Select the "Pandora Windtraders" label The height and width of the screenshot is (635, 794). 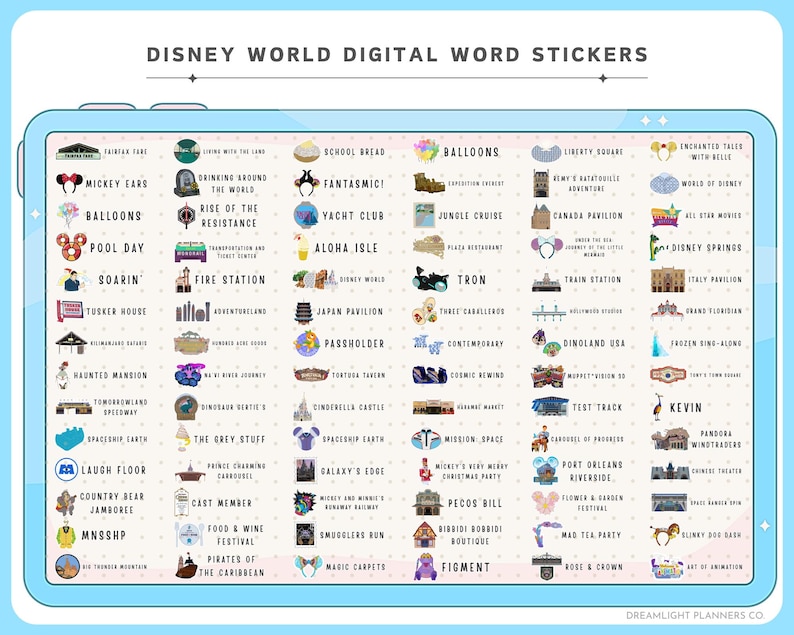pyautogui.click(x=716, y=439)
